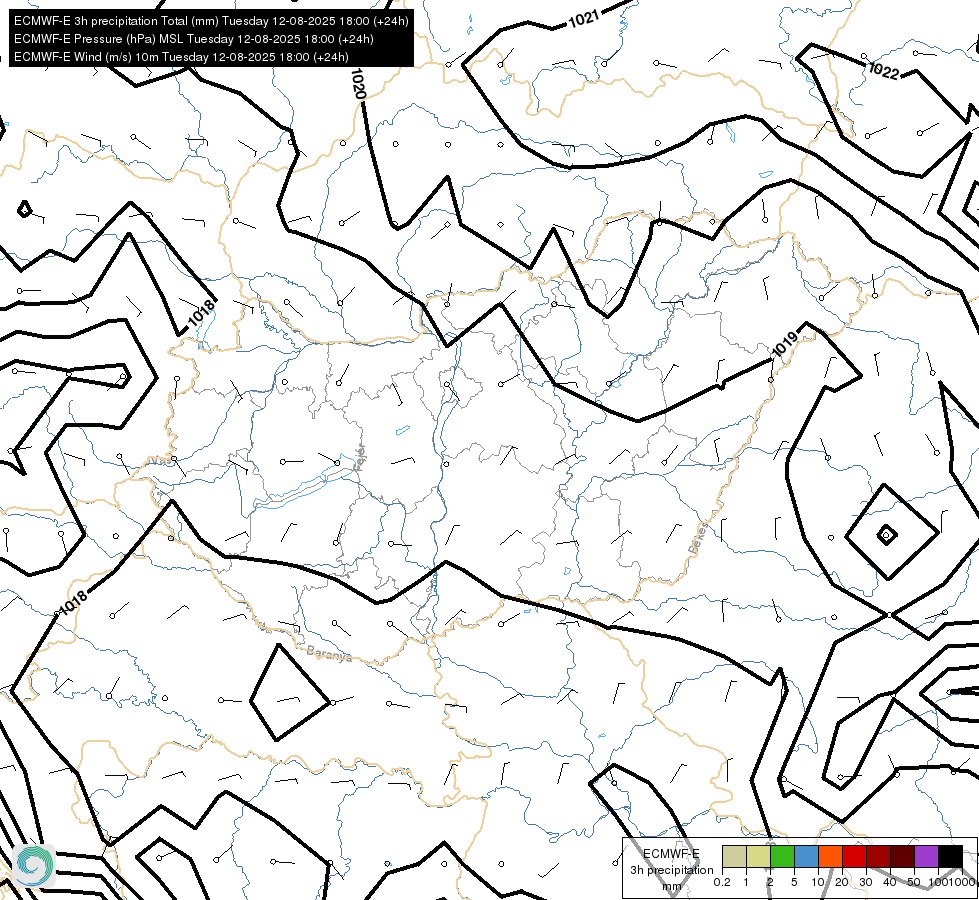Select the bright red 20–30 mm swatch
The width and height of the screenshot is (979, 900).
pyautogui.click(x=854, y=856)
